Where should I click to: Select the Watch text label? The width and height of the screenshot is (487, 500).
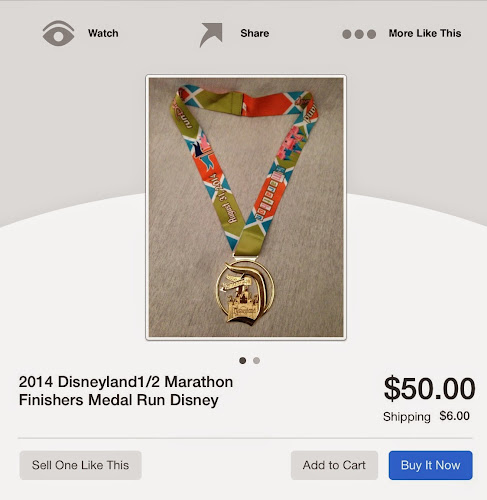tap(103, 33)
